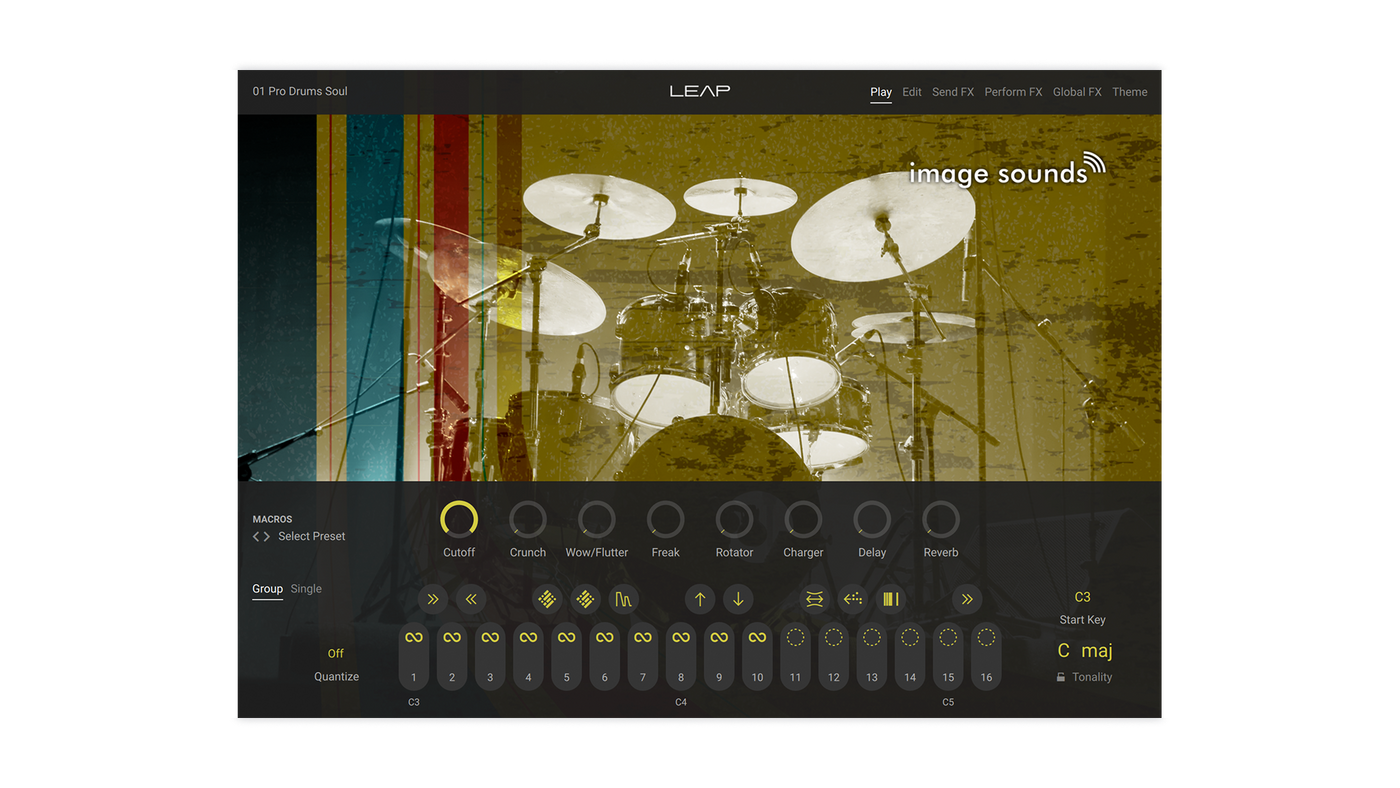
Task: Trigger loop pad 10
Action: pos(757,656)
